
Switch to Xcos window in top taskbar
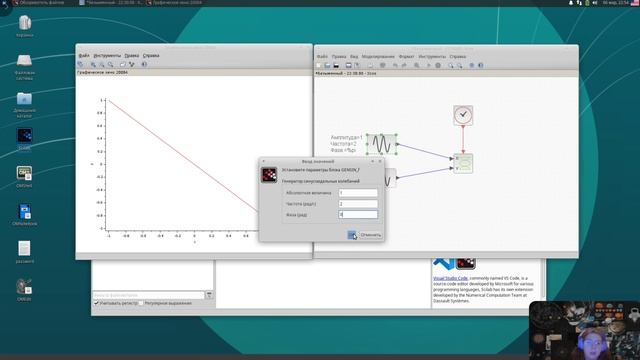coord(111,3)
